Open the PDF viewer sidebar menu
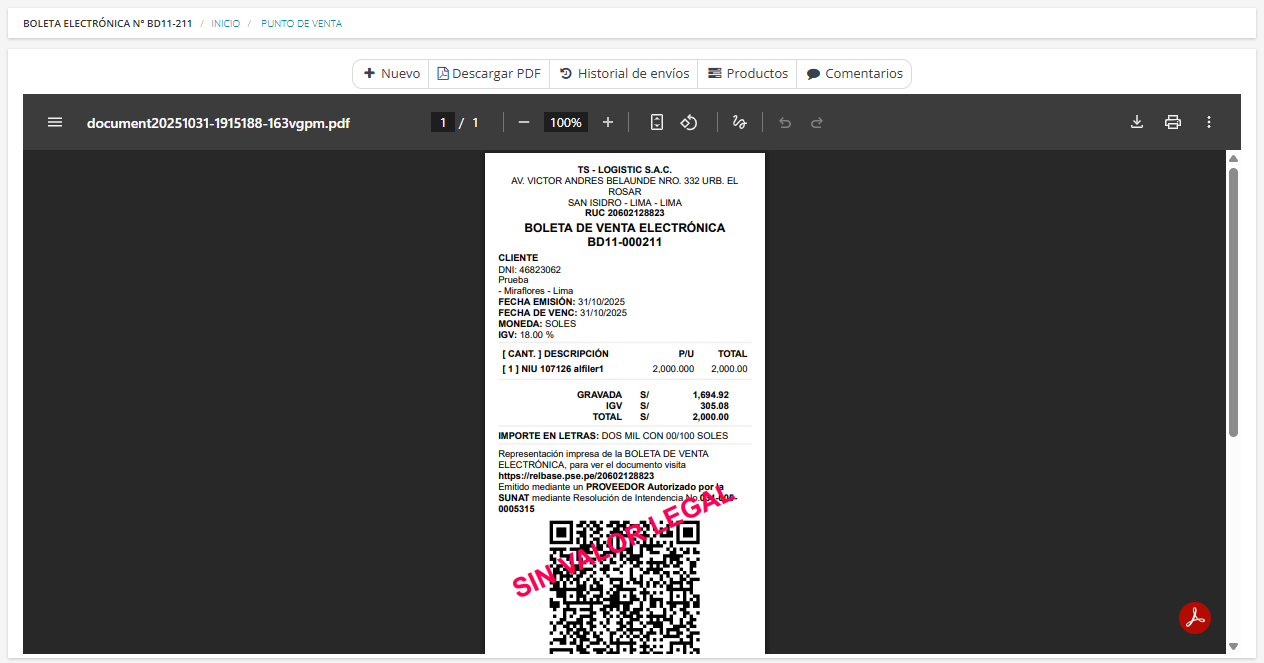Screen dimensions: 1264x663 (x=55, y=122)
